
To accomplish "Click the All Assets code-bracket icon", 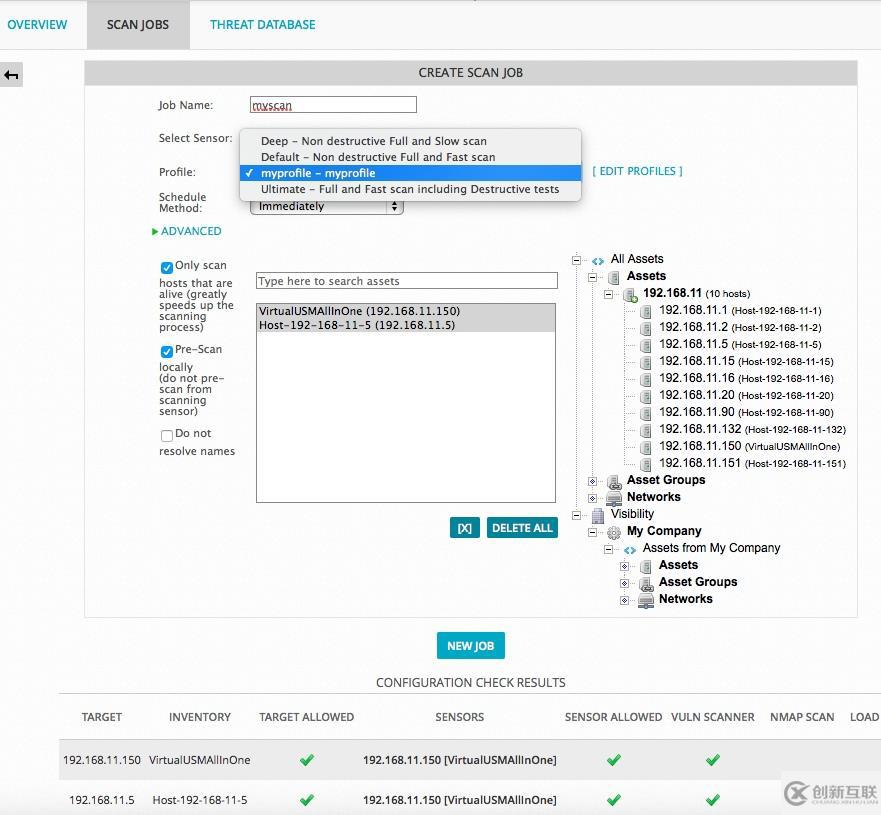I will pyautogui.click(x=598, y=261).
